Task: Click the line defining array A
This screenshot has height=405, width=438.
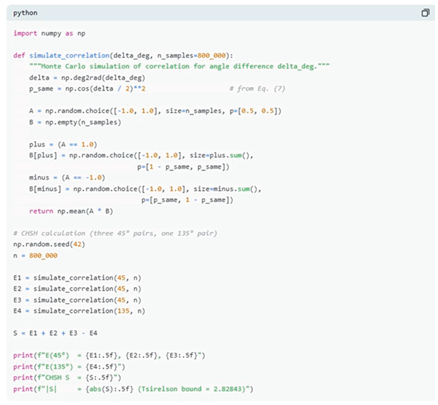Action: 155,111
